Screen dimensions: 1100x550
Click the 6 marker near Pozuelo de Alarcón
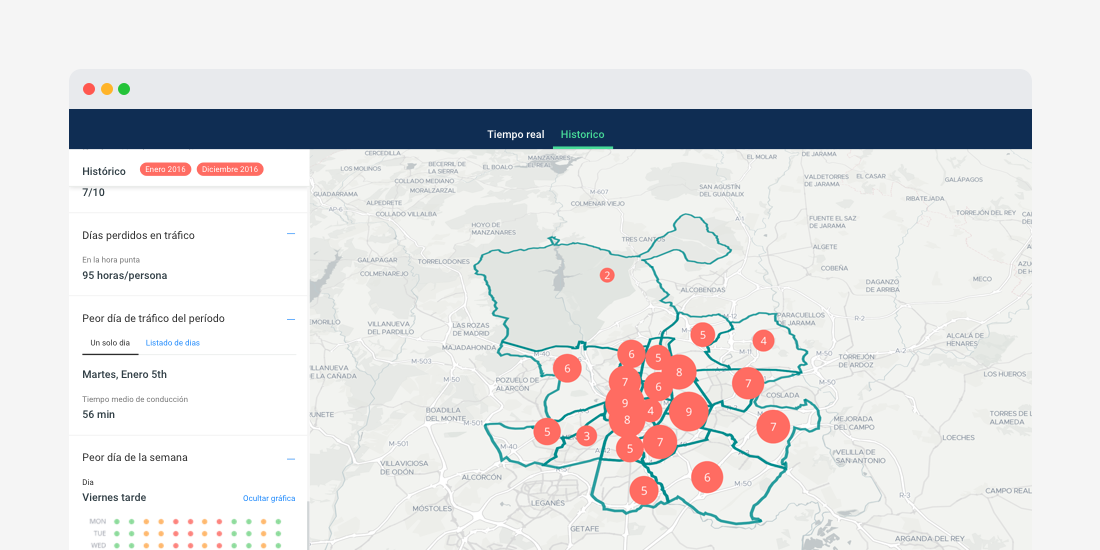coord(567,368)
